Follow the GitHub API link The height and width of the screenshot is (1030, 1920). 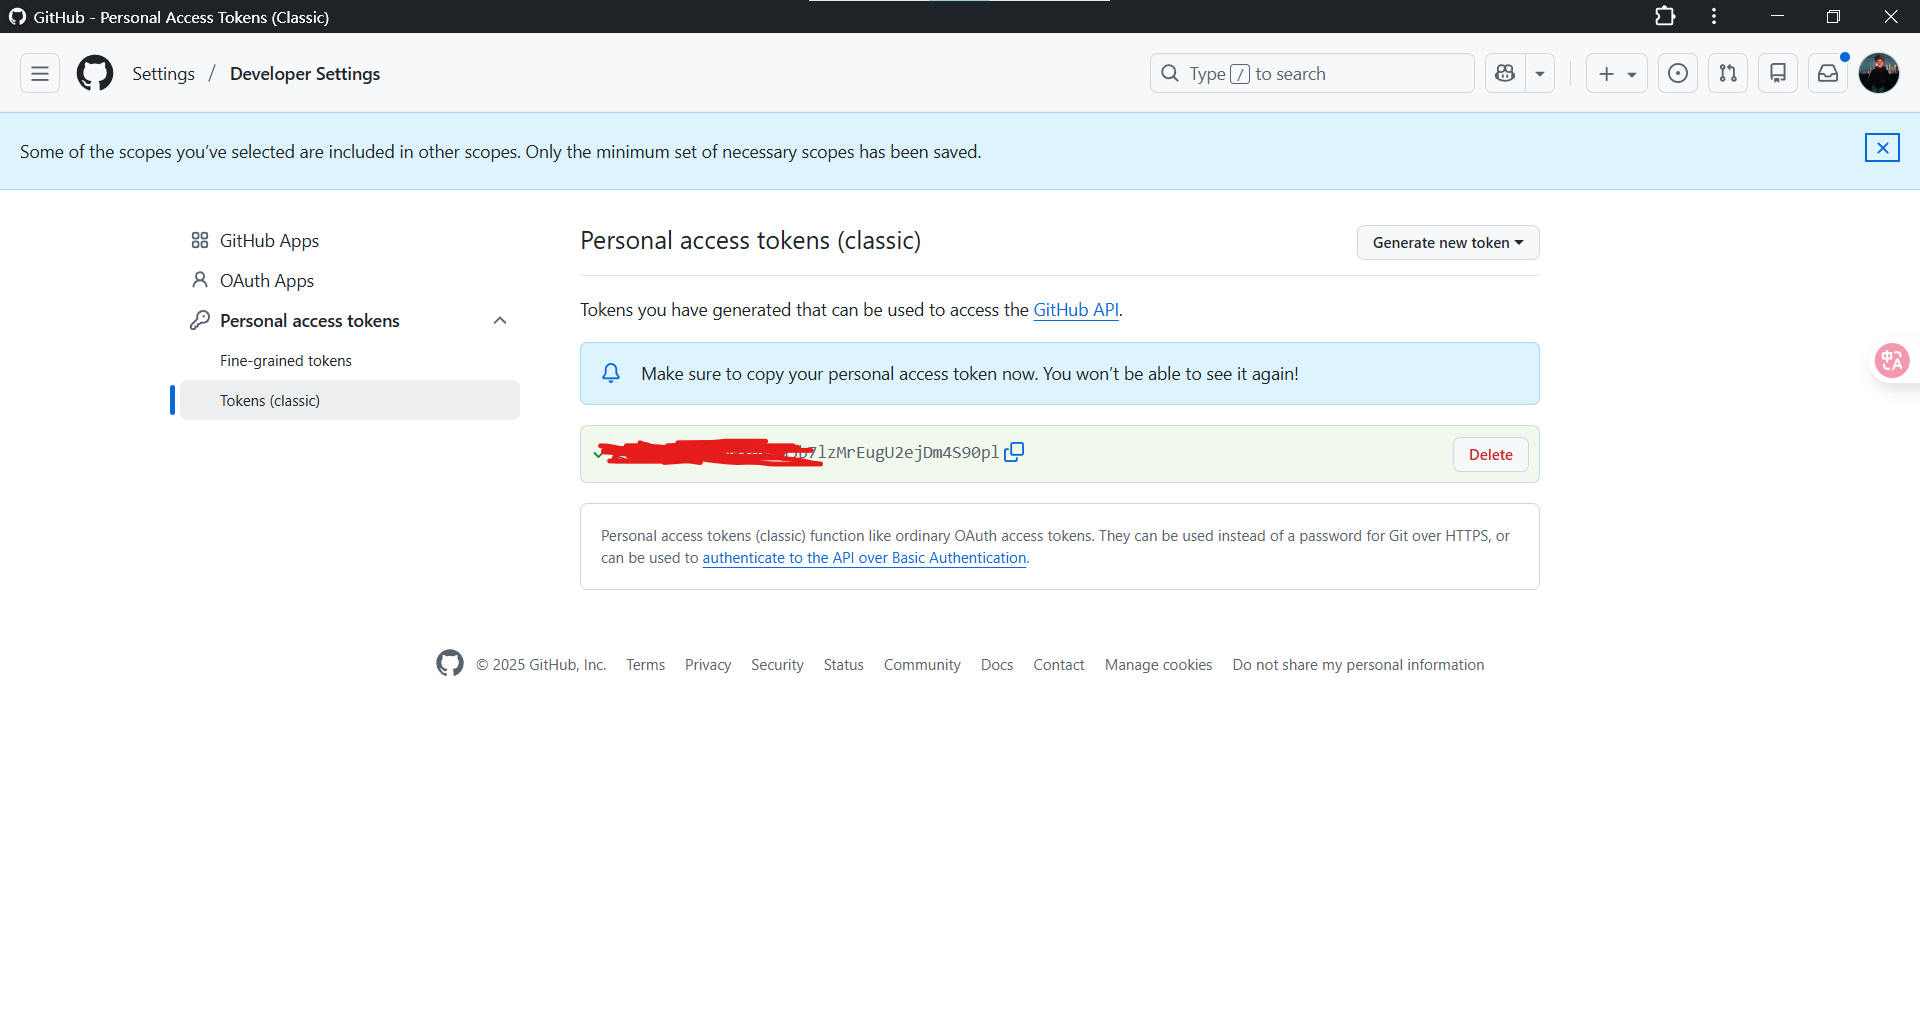point(1076,310)
